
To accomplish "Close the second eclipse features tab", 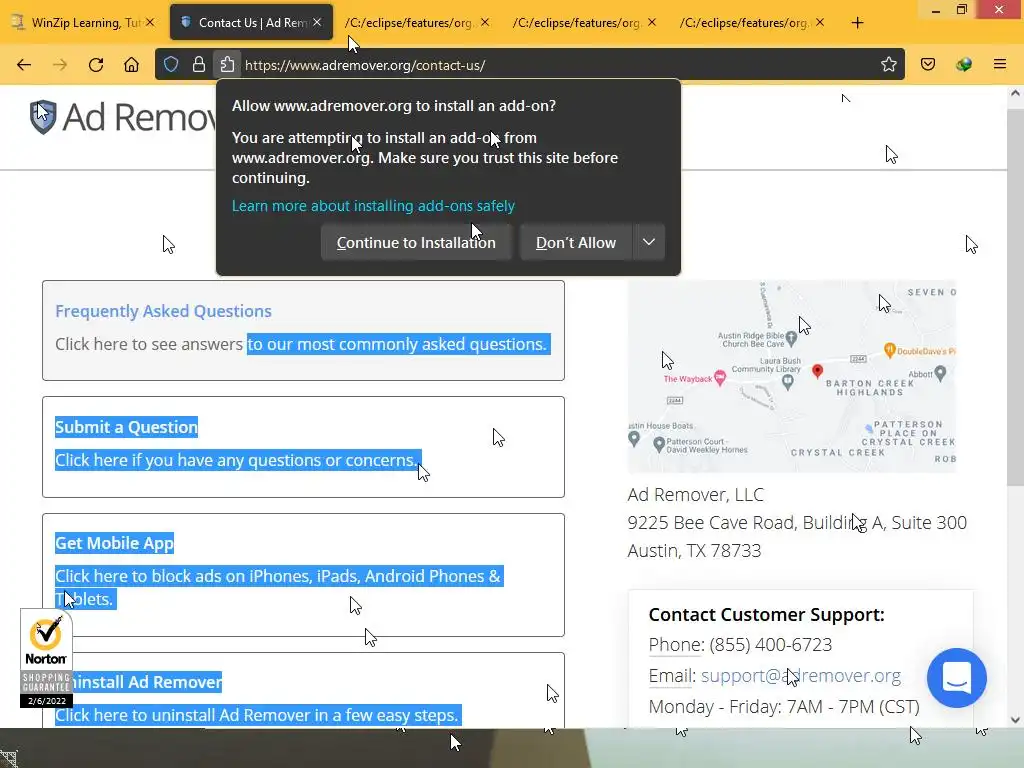I will (x=652, y=22).
